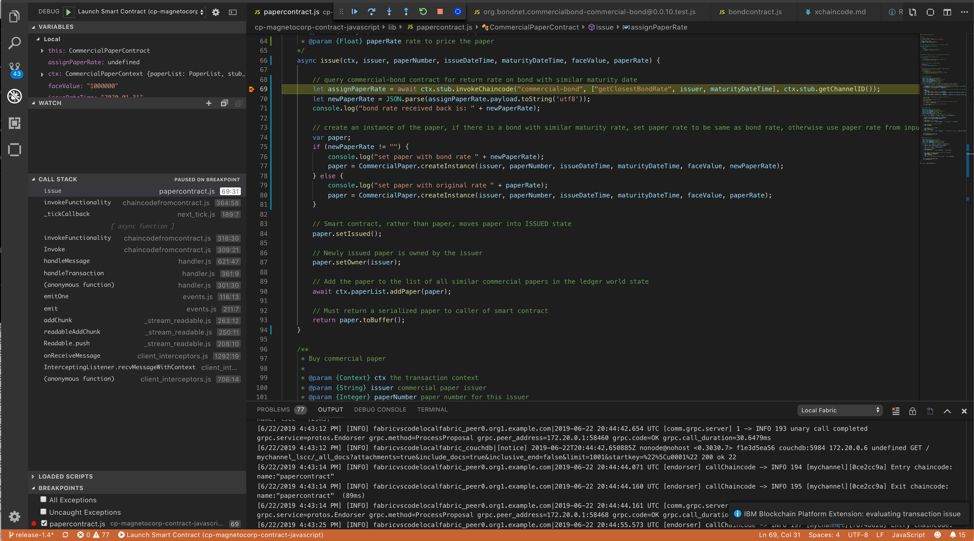Select the Debug view icon in activity bar
Image resolution: width=974 pixels, height=541 pixels.
pyautogui.click(x=14, y=96)
